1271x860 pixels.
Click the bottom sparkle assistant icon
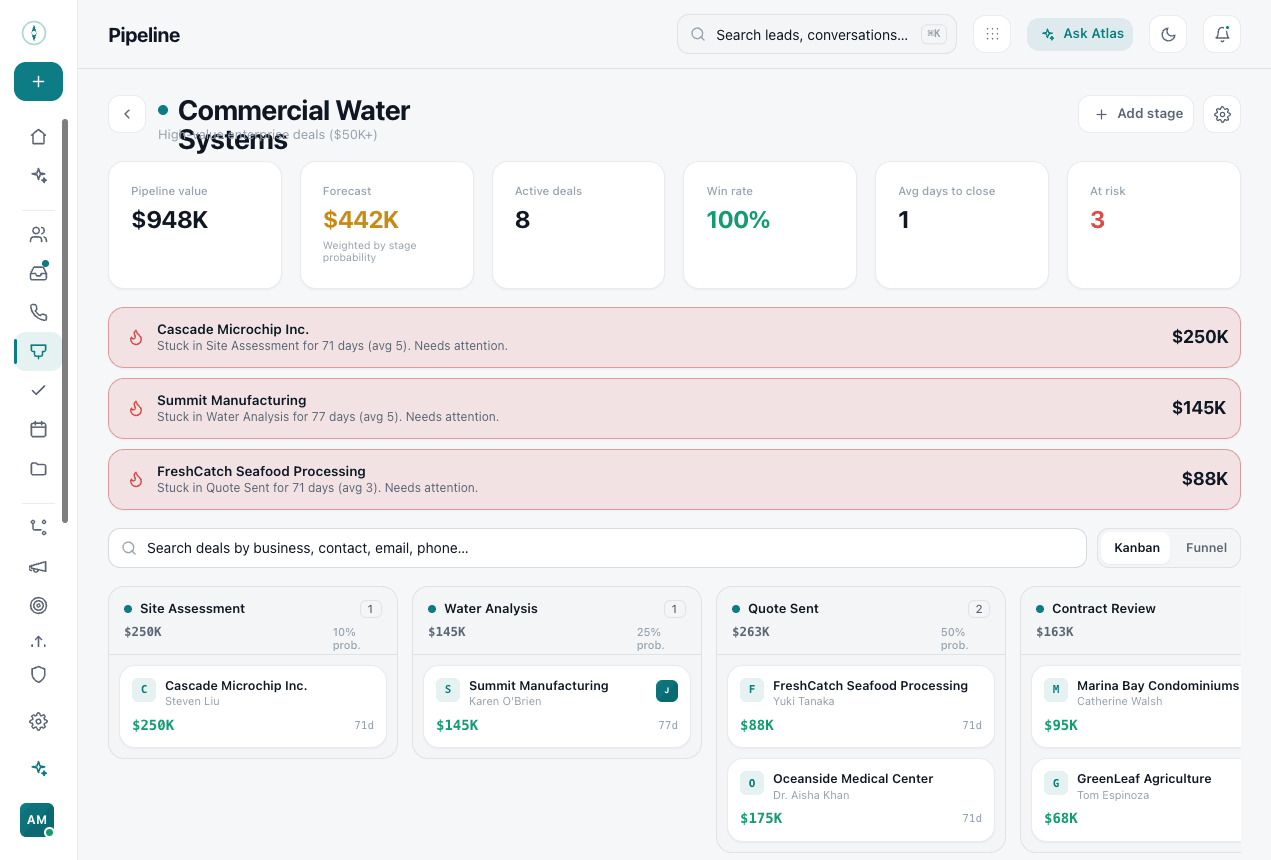(x=38, y=768)
